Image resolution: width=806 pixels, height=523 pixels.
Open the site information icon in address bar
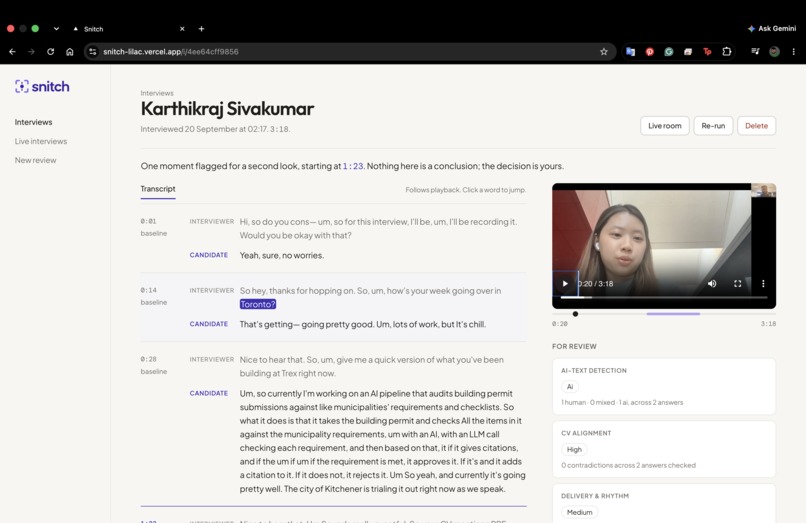[x=93, y=51]
